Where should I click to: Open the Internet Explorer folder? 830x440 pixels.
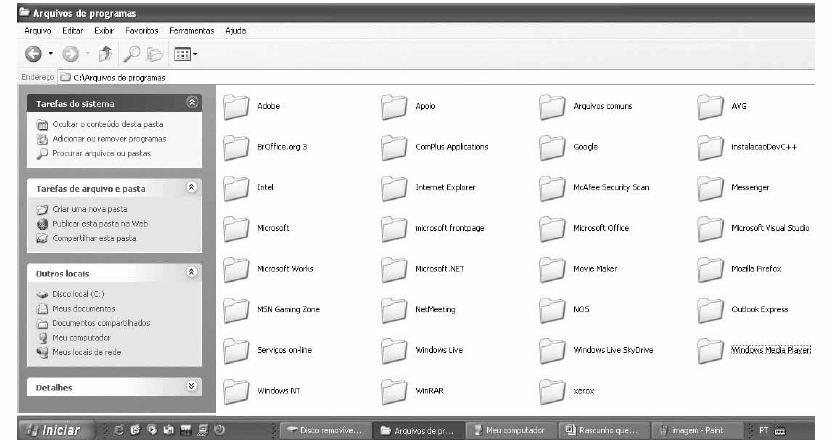(394, 187)
